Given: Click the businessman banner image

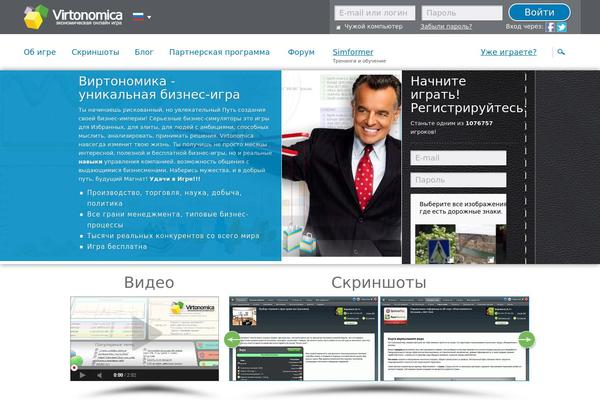Looking at the screenshot, I should pos(342,165).
